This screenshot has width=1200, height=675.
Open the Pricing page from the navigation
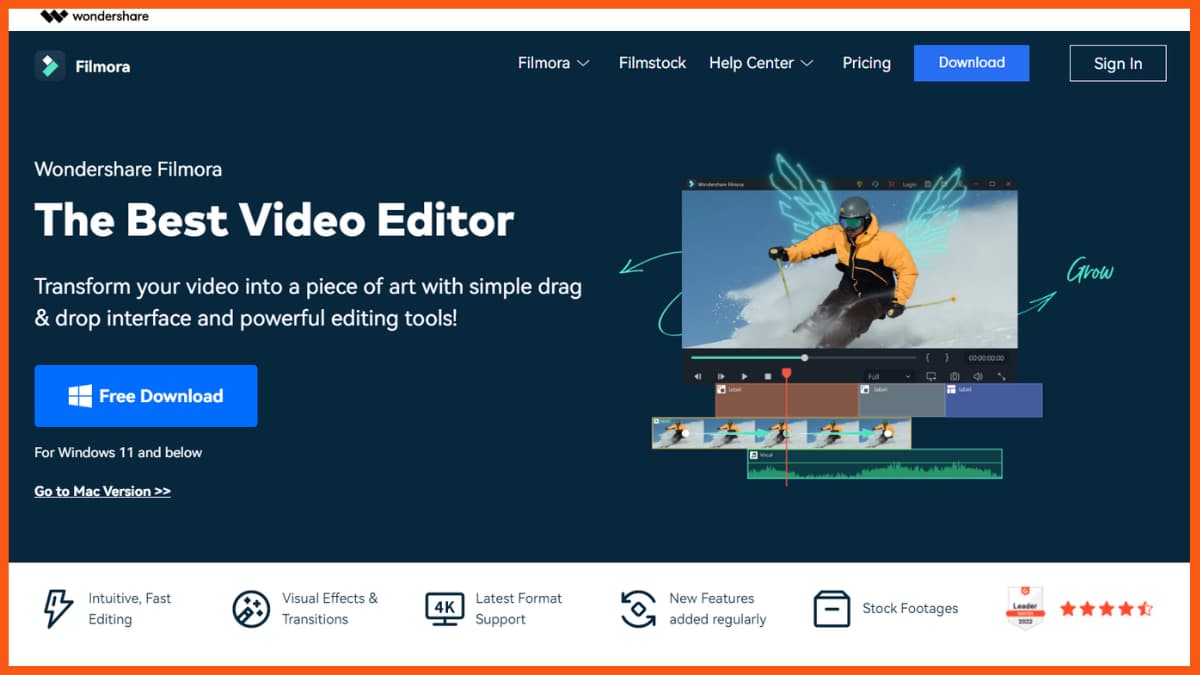(x=866, y=62)
